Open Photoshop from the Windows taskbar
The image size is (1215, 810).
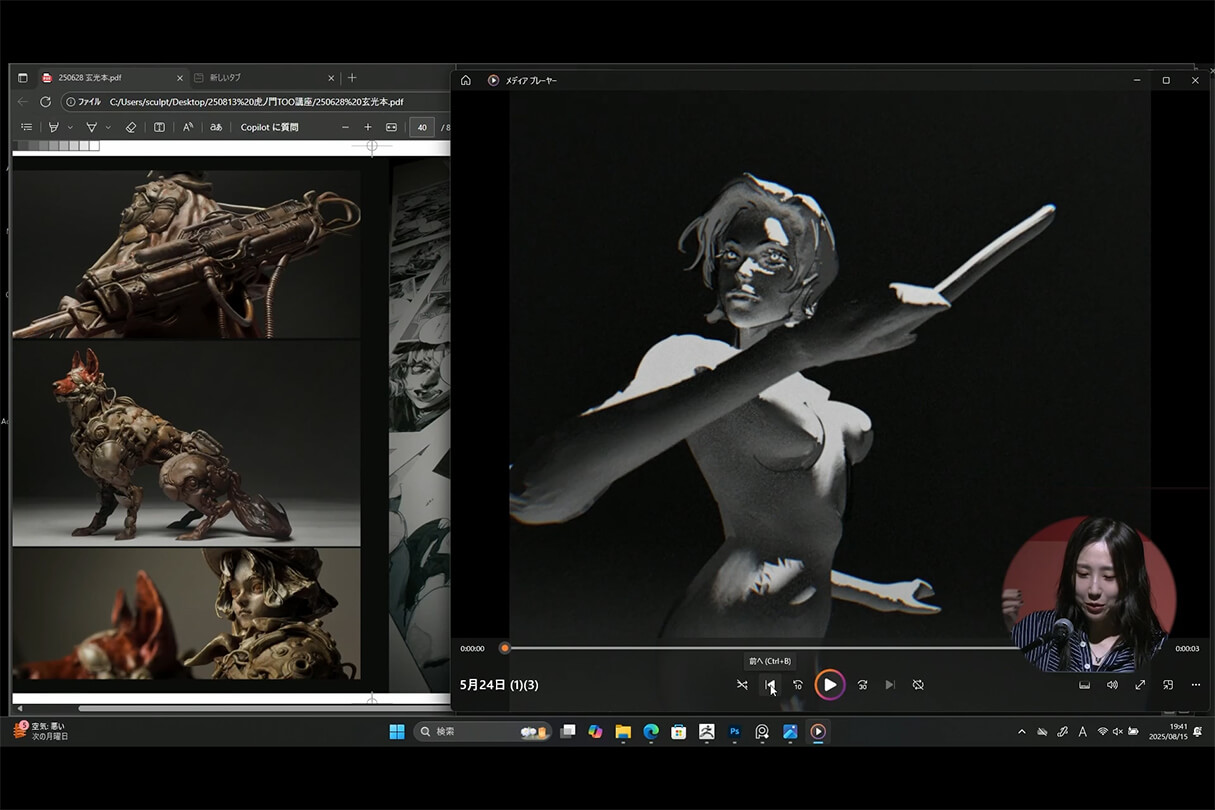coord(734,732)
